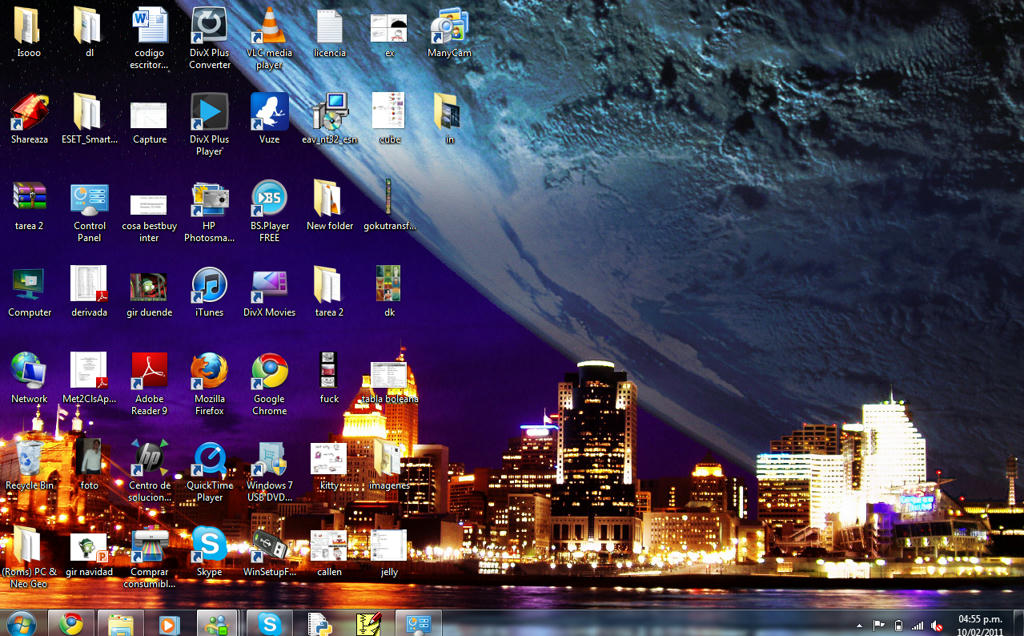This screenshot has height=636, width=1024.
Task: Select the QuickTime Player shortcut
Action: click(209, 459)
